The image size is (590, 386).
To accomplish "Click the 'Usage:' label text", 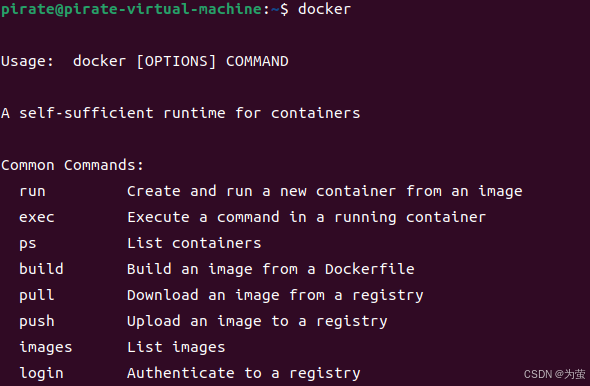I will pyautogui.click(x=27, y=61).
